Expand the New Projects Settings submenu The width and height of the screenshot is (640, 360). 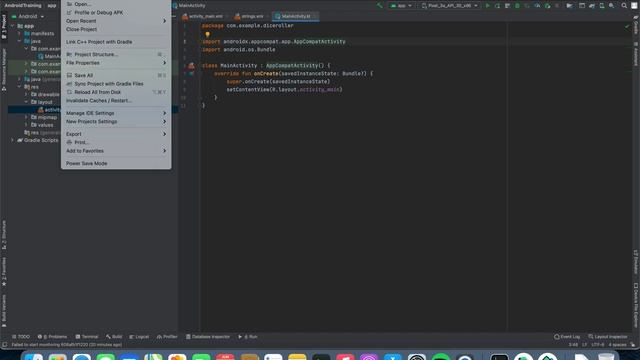[116, 122]
